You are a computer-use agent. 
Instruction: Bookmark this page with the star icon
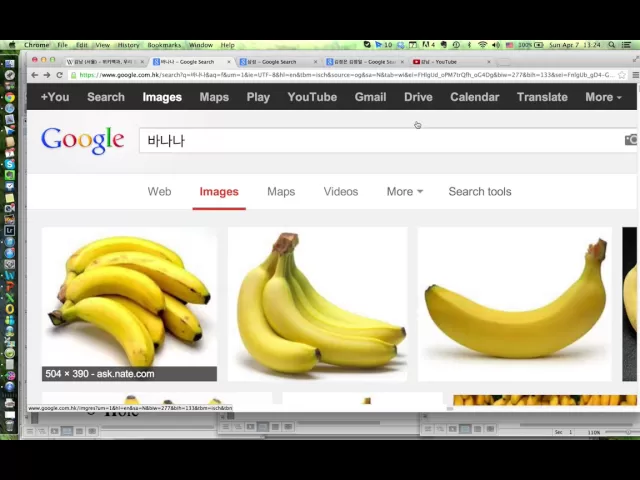pyautogui.click(x=622, y=75)
